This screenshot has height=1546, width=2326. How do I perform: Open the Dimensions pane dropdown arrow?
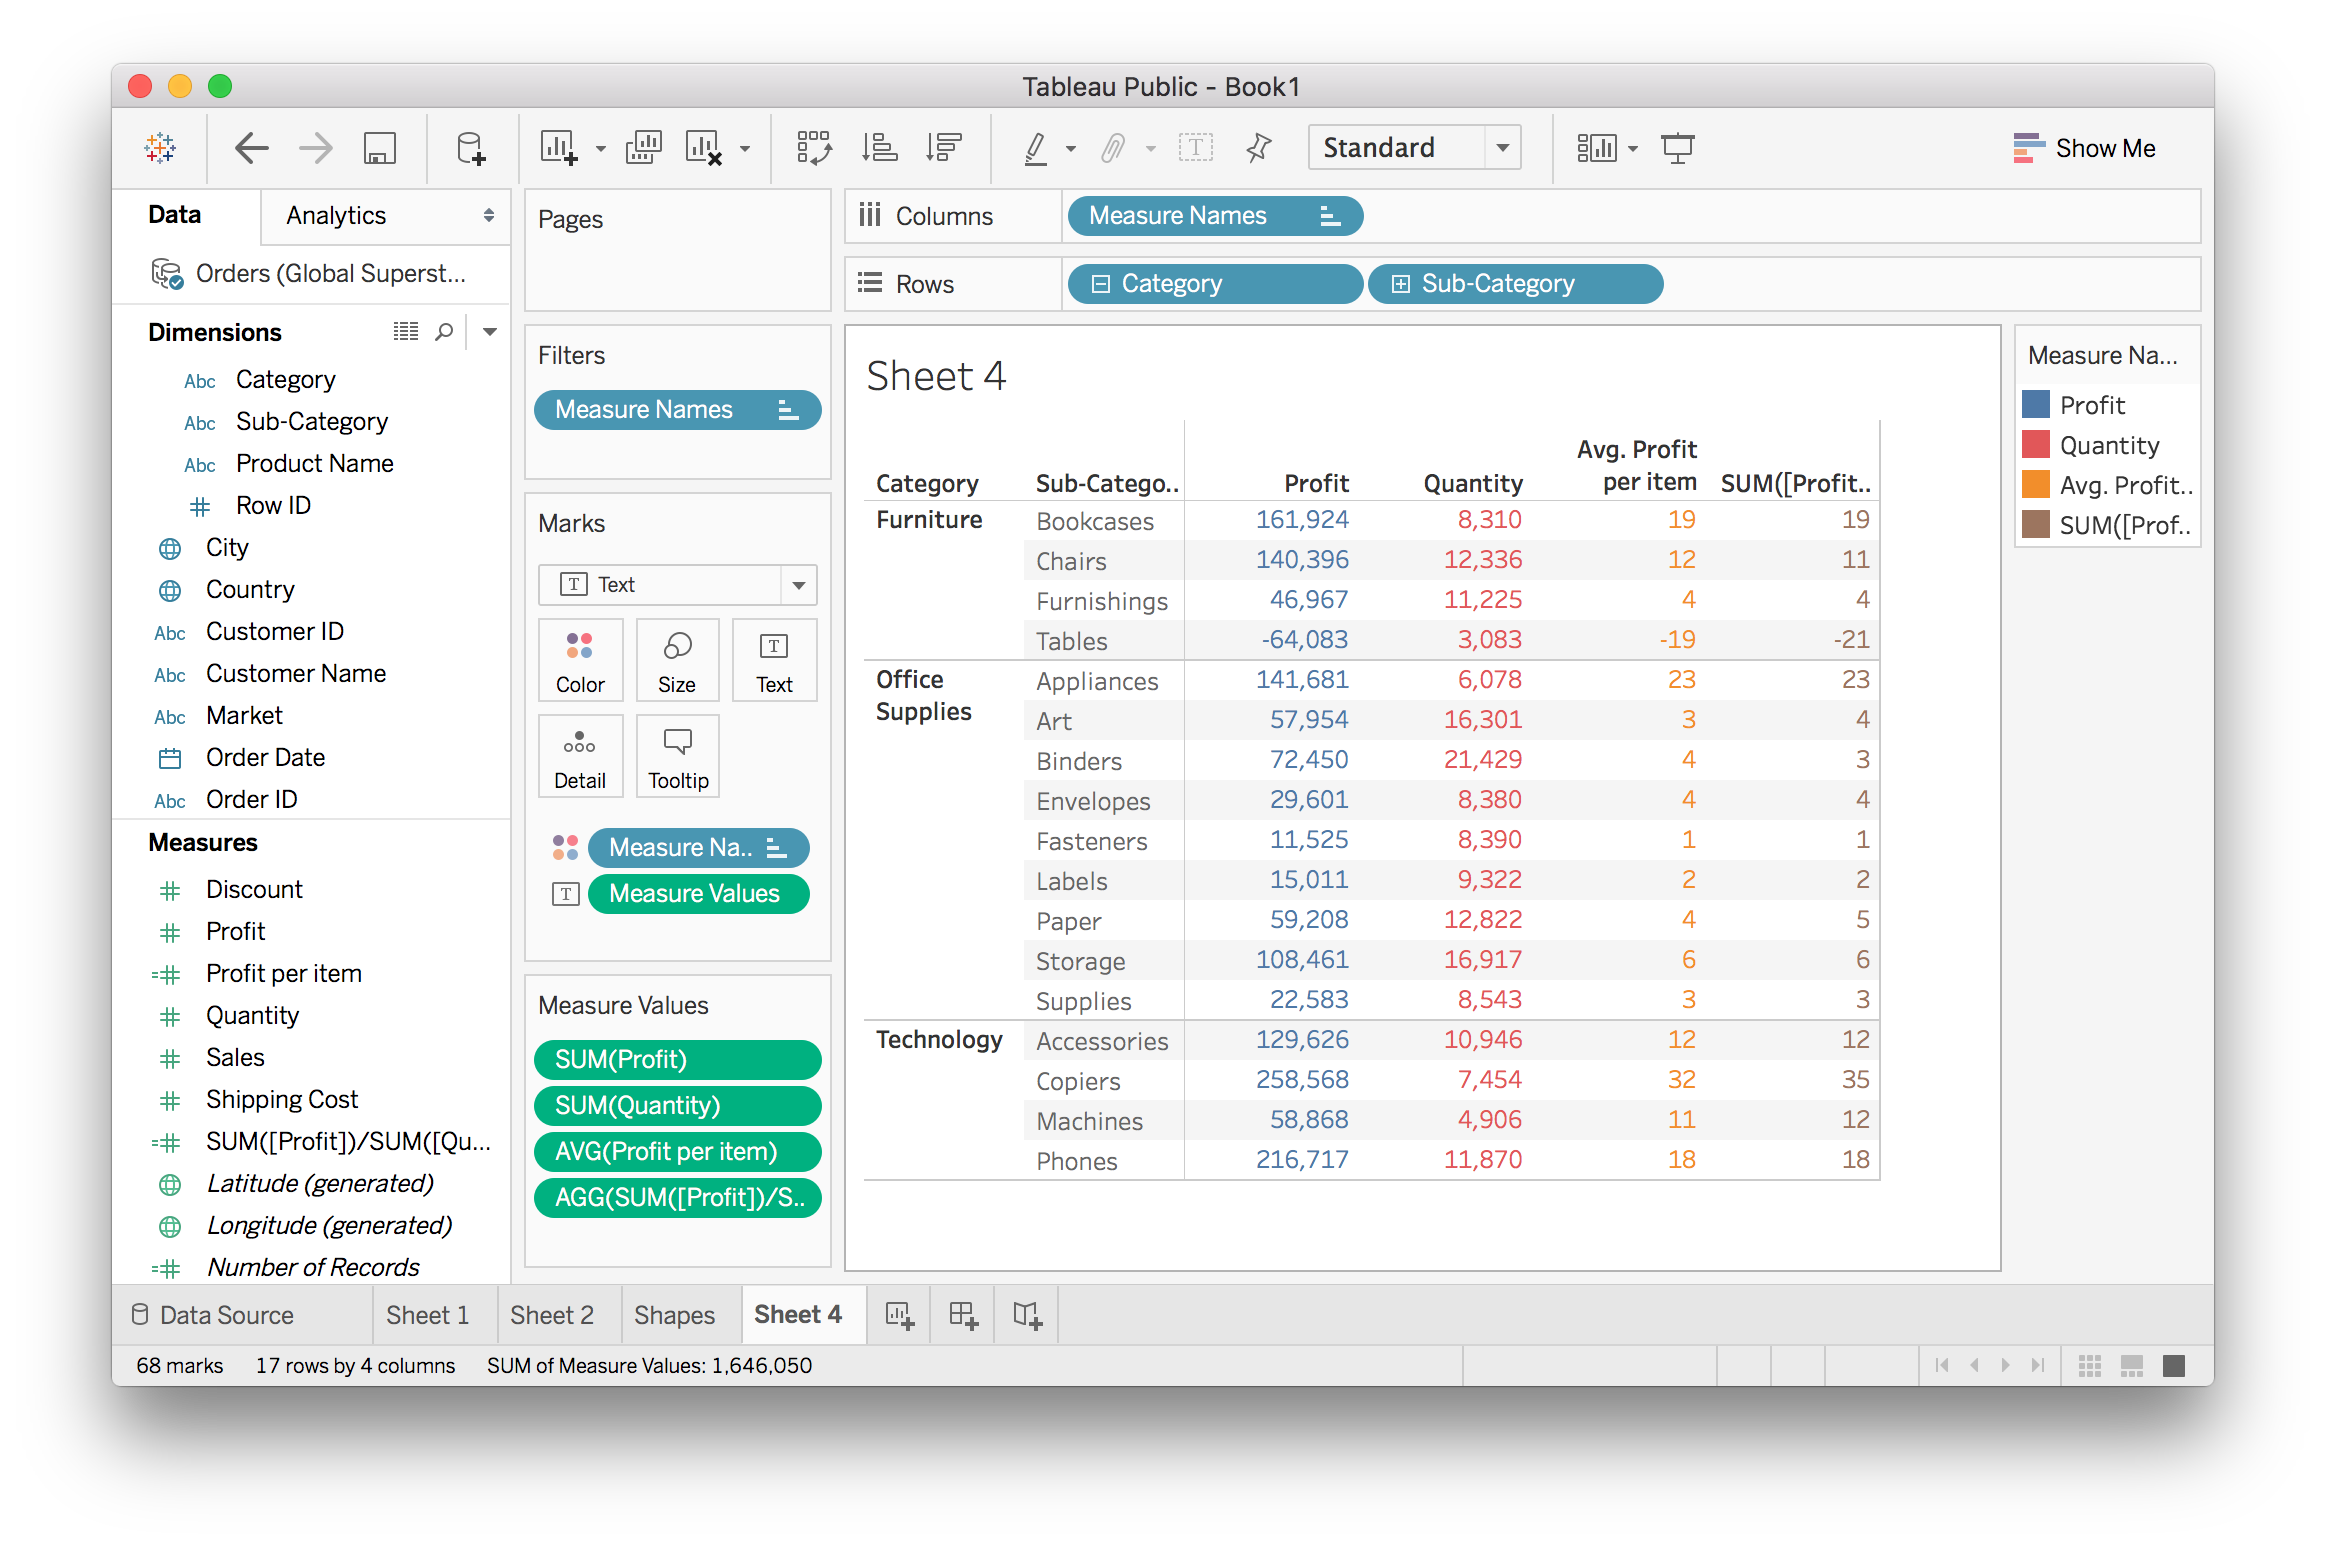click(490, 332)
